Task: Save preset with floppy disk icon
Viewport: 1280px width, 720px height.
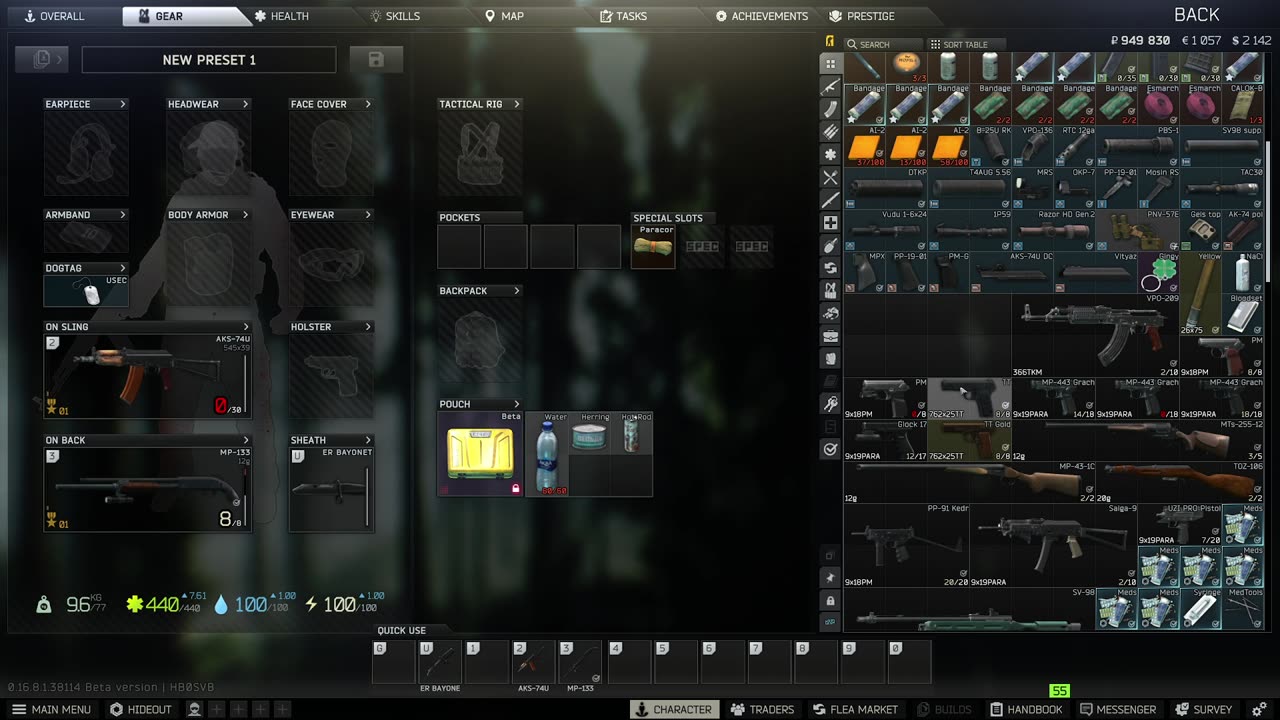Action: (376, 60)
